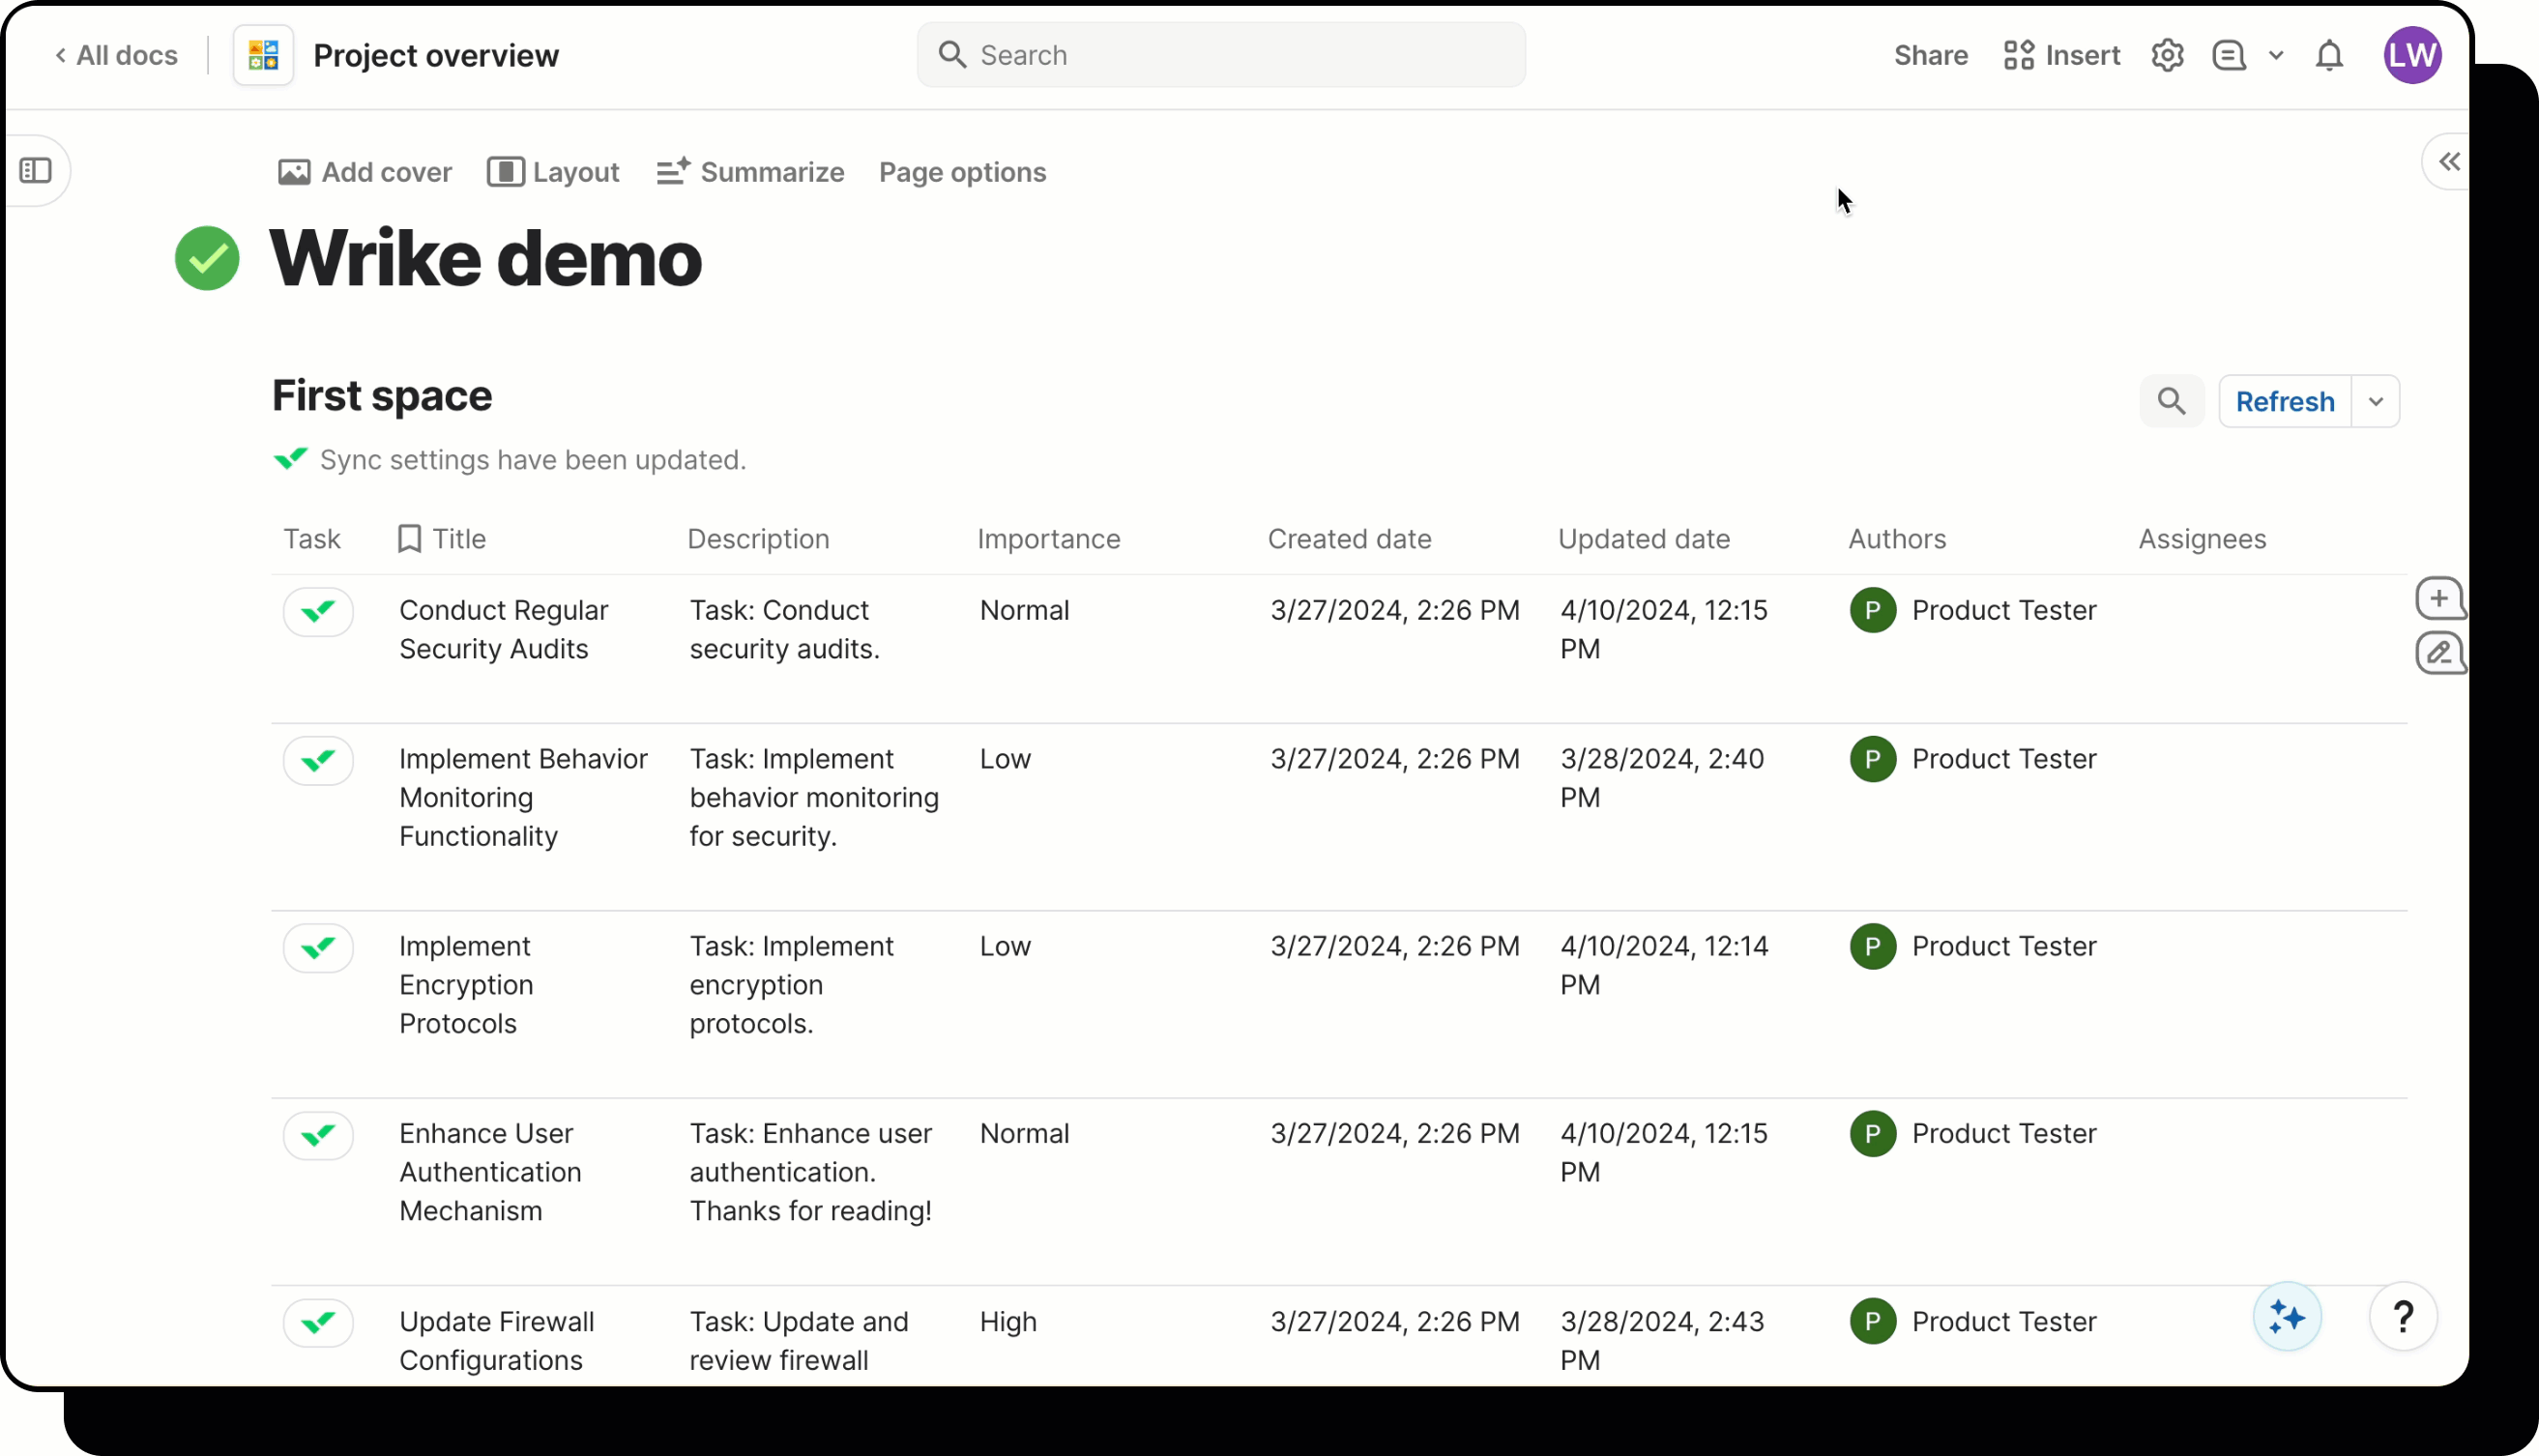Click author avatar in Conduct Regular Security Audits row
Image resolution: width=2539 pixels, height=1456 pixels.
(1873, 610)
